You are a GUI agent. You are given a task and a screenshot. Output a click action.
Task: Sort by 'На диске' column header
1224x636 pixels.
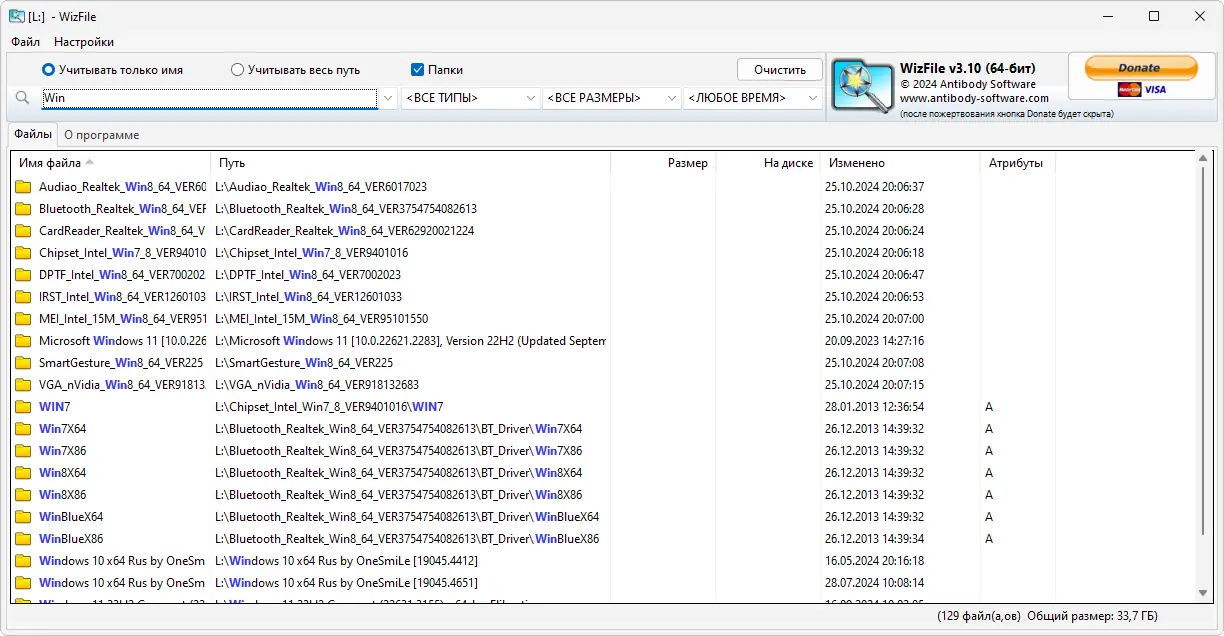point(768,163)
